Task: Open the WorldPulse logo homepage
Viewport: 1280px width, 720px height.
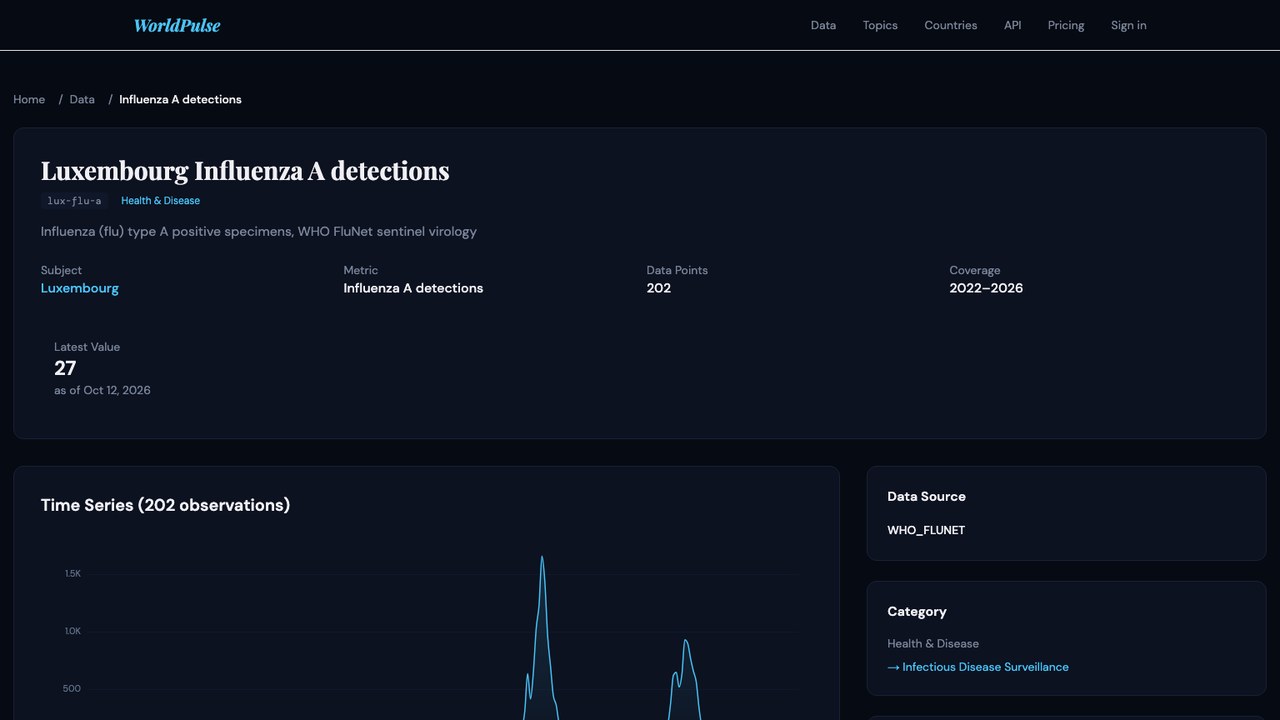Action: [x=177, y=25]
